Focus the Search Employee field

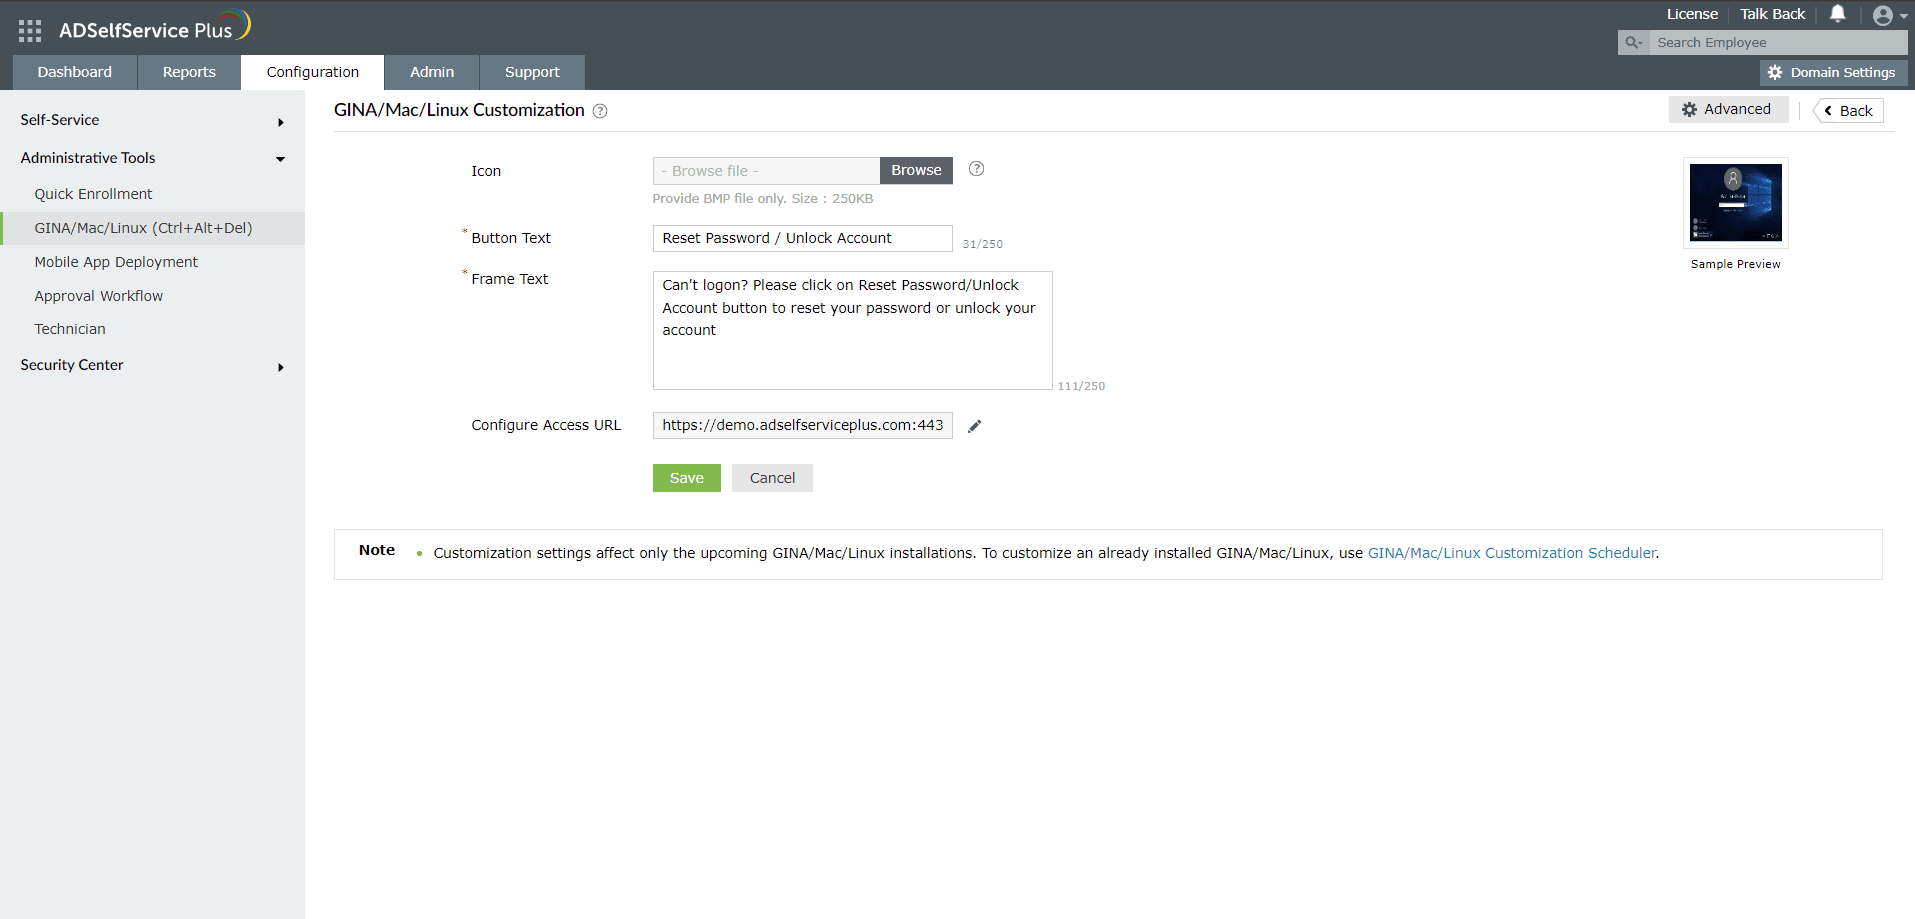tap(1778, 42)
